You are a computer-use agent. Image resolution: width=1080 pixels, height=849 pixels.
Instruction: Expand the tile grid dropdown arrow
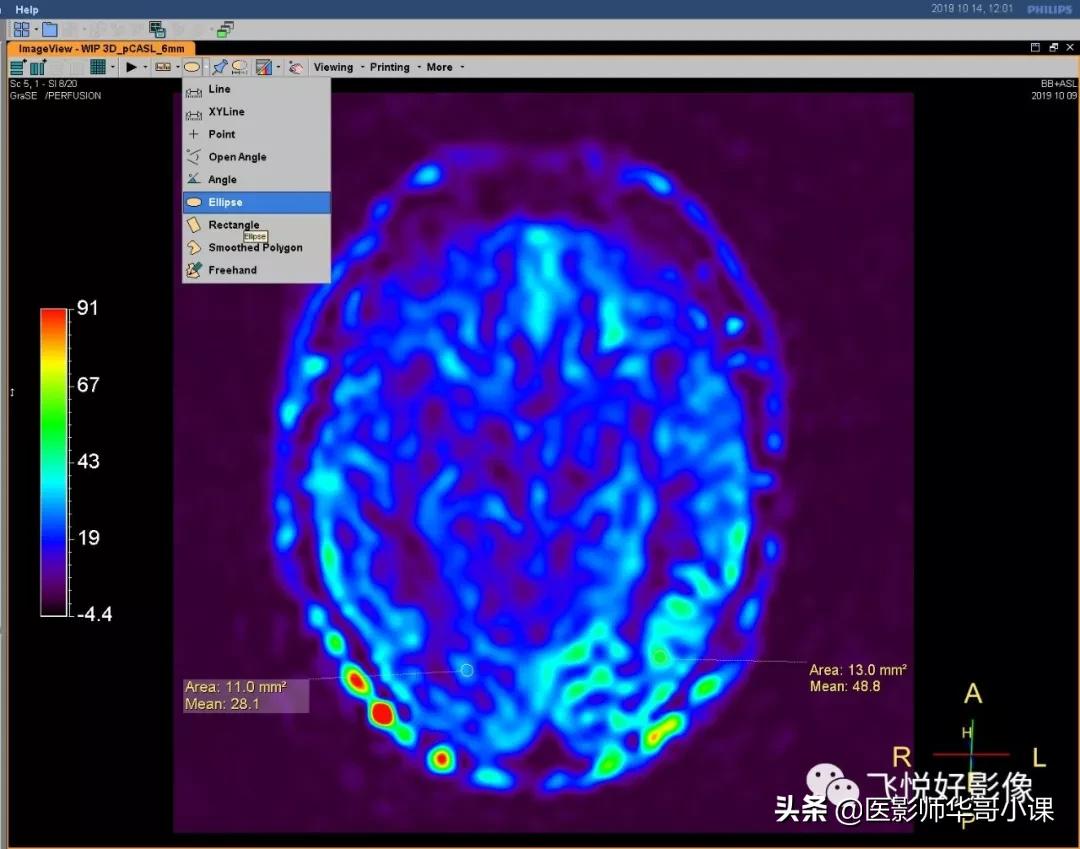[x=112, y=67]
